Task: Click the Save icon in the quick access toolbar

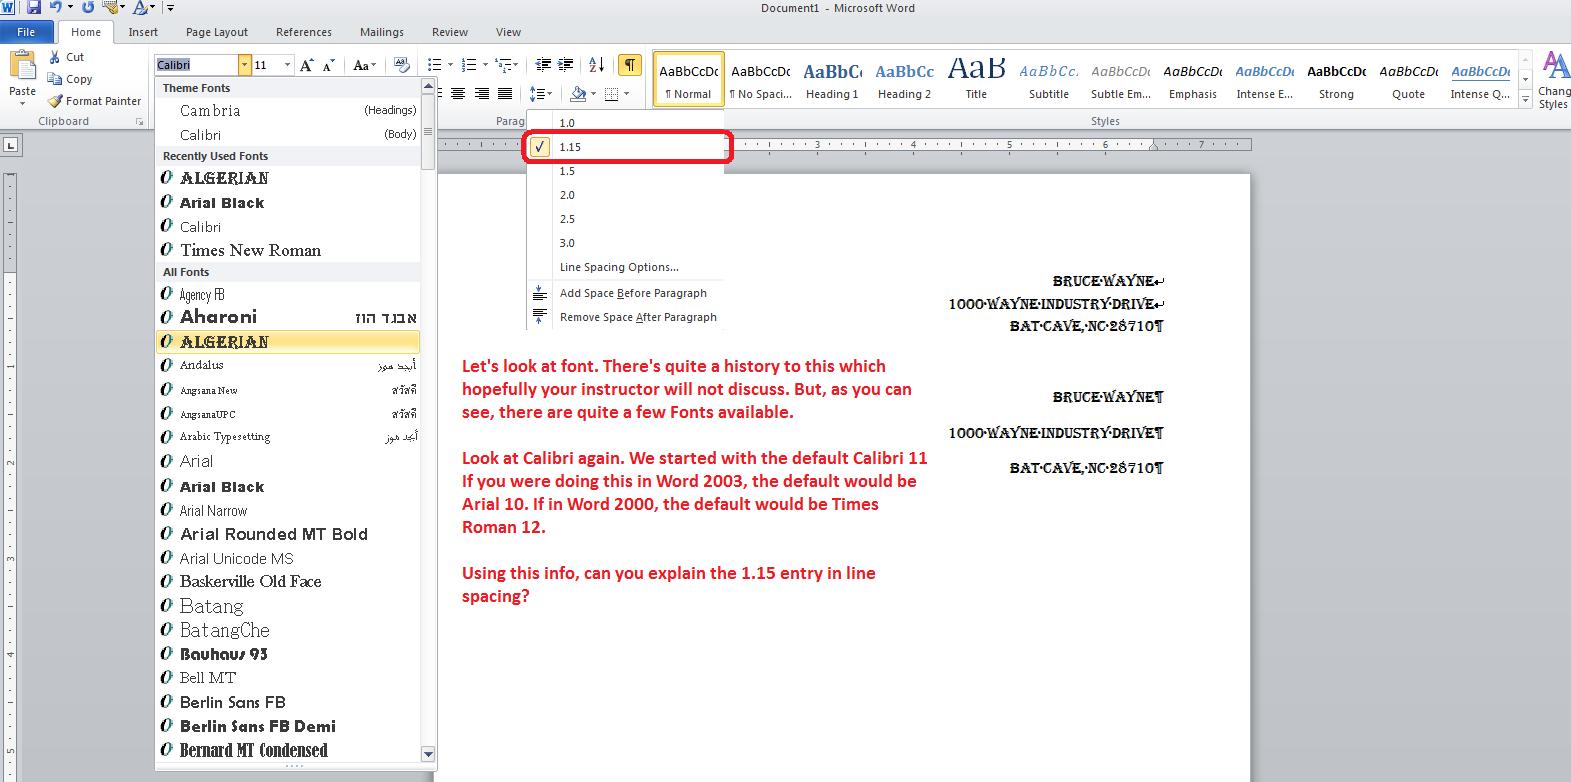Action: click(33, 8)
